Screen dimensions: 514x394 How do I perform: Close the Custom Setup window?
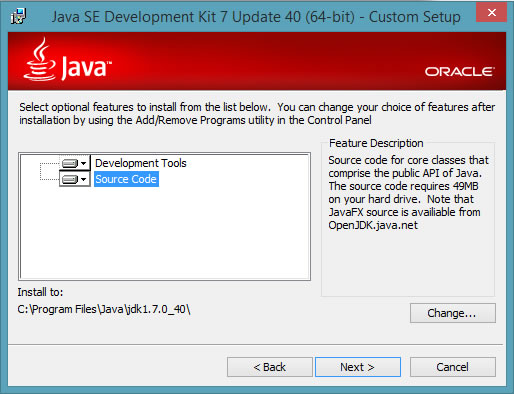point(491,13)
